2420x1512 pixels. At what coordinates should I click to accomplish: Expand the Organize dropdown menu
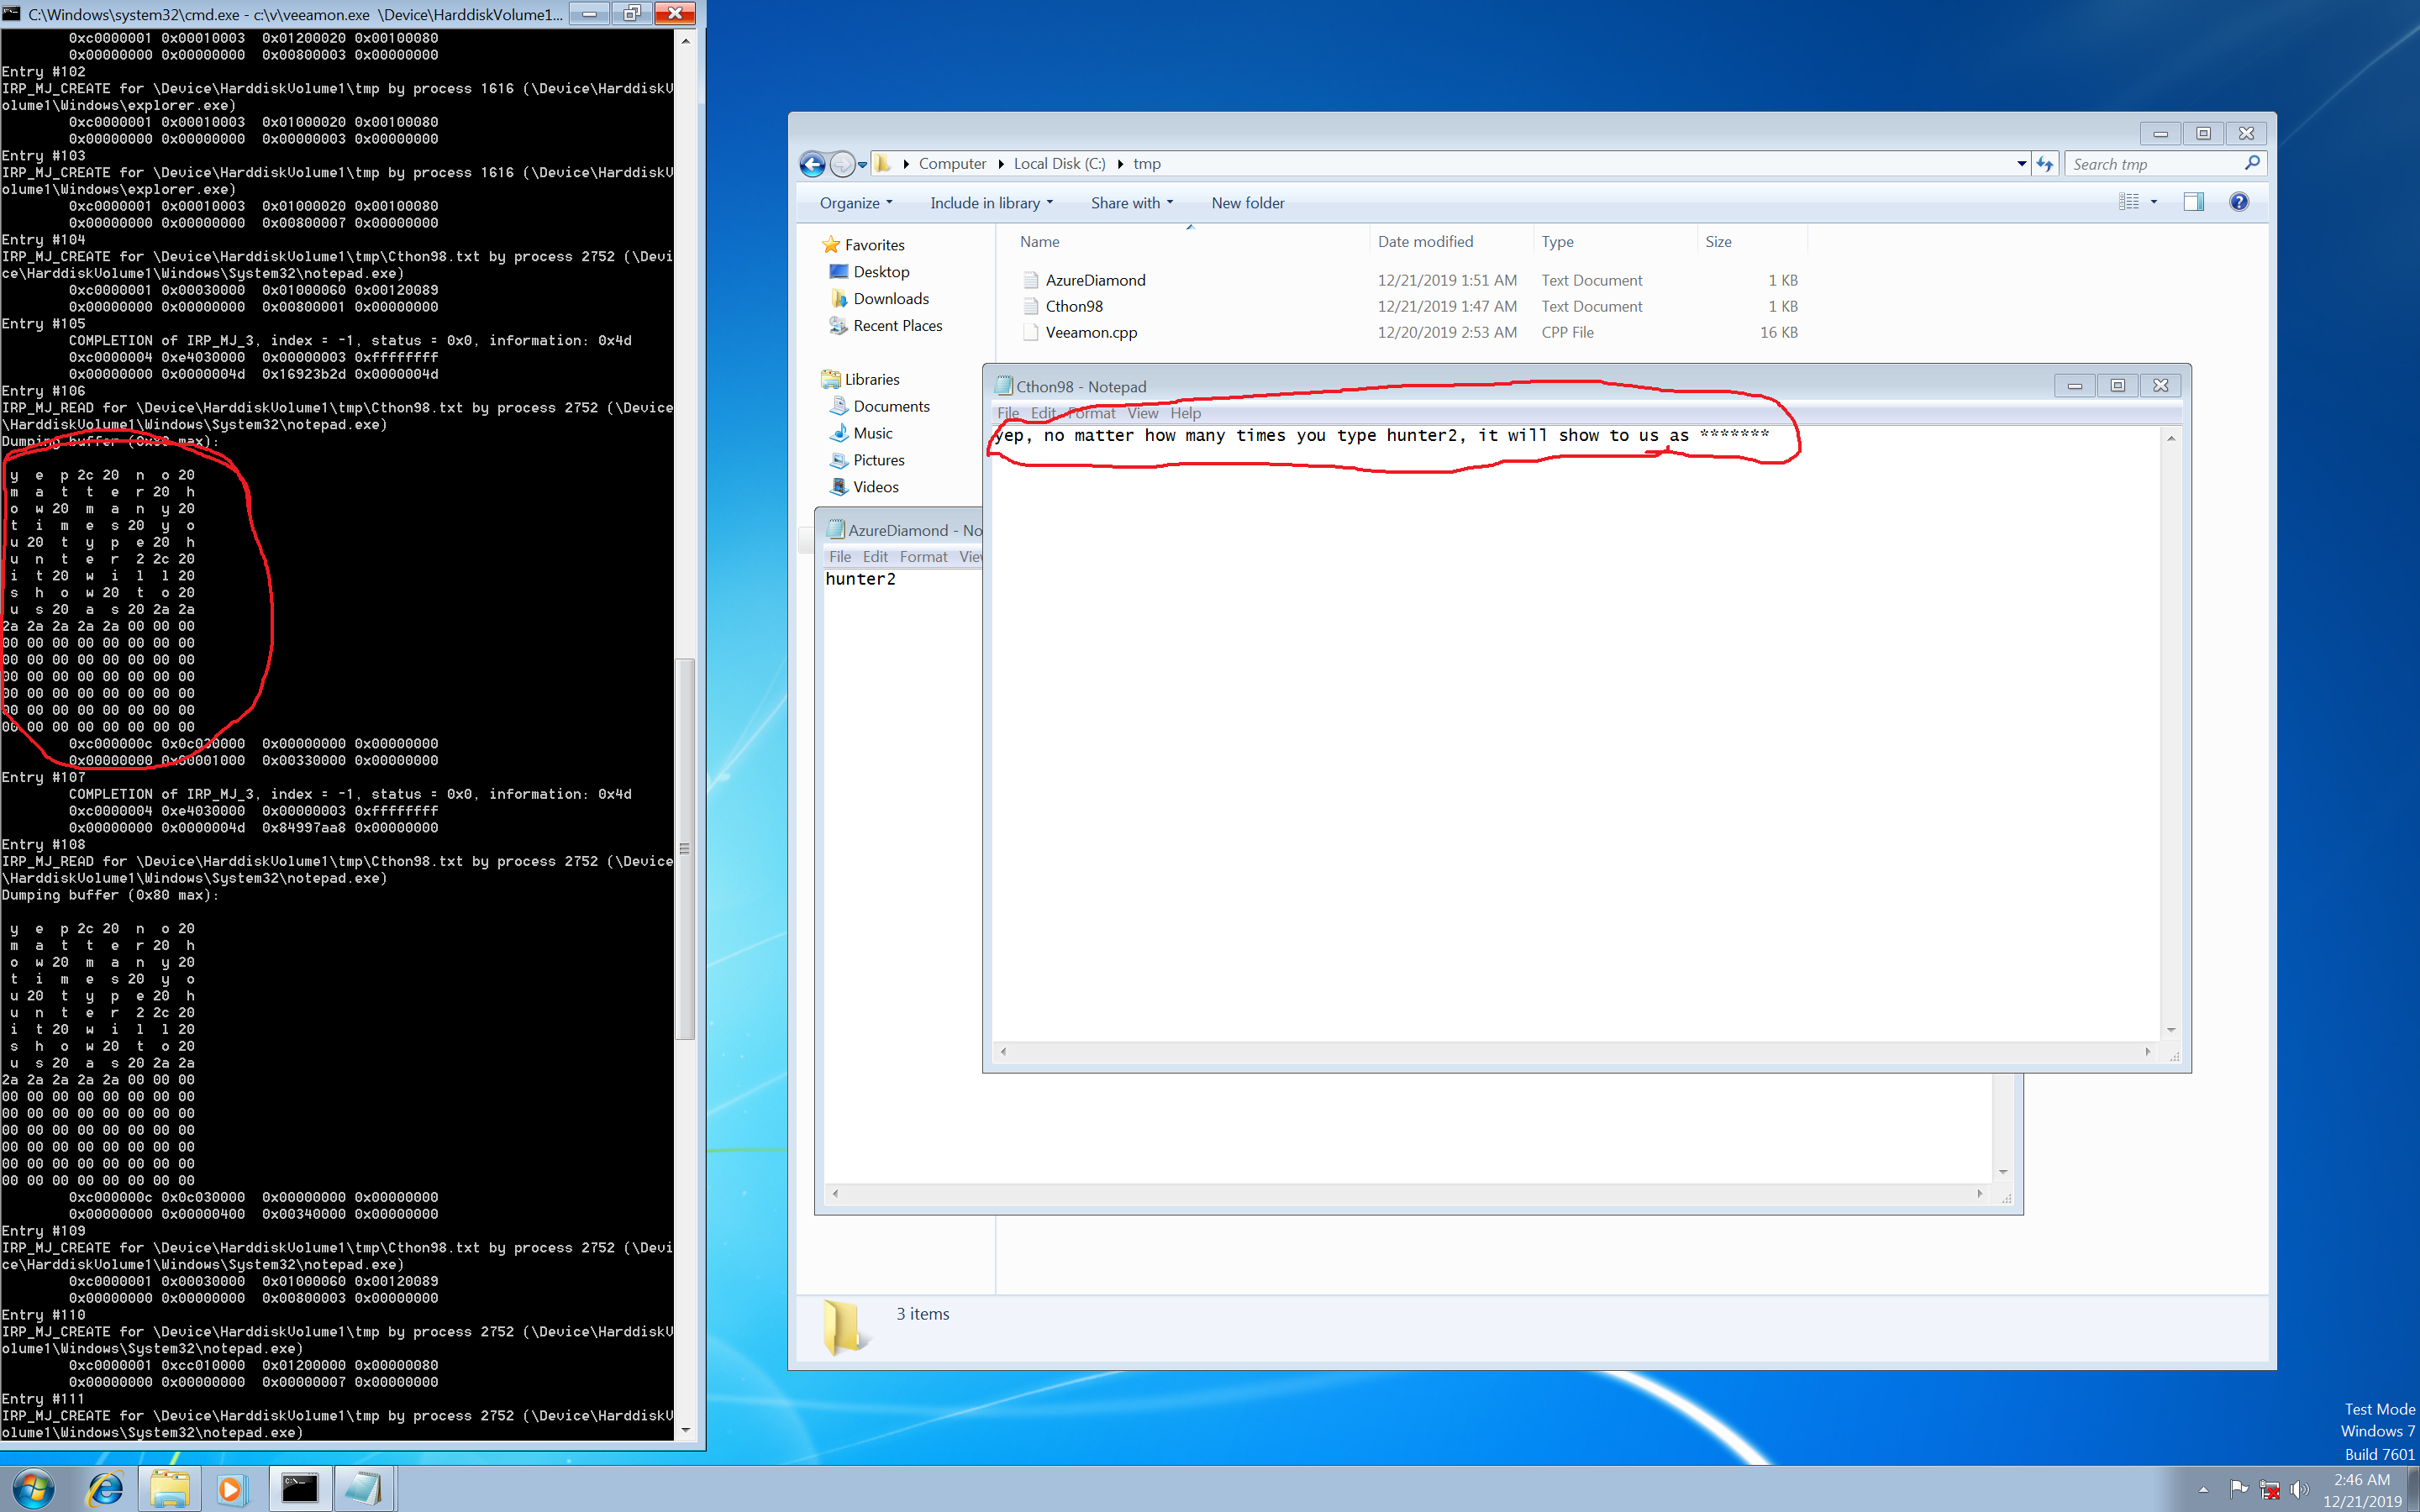click(855, 203)
